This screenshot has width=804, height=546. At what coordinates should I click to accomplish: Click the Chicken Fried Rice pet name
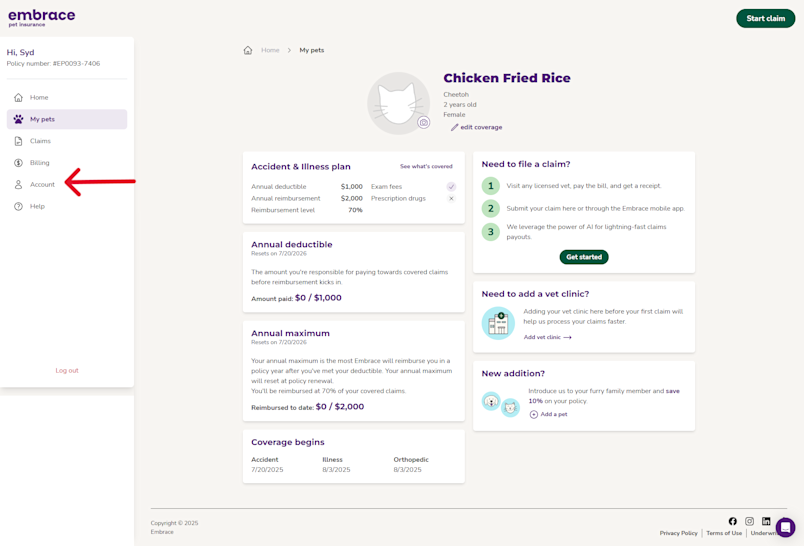507,78
